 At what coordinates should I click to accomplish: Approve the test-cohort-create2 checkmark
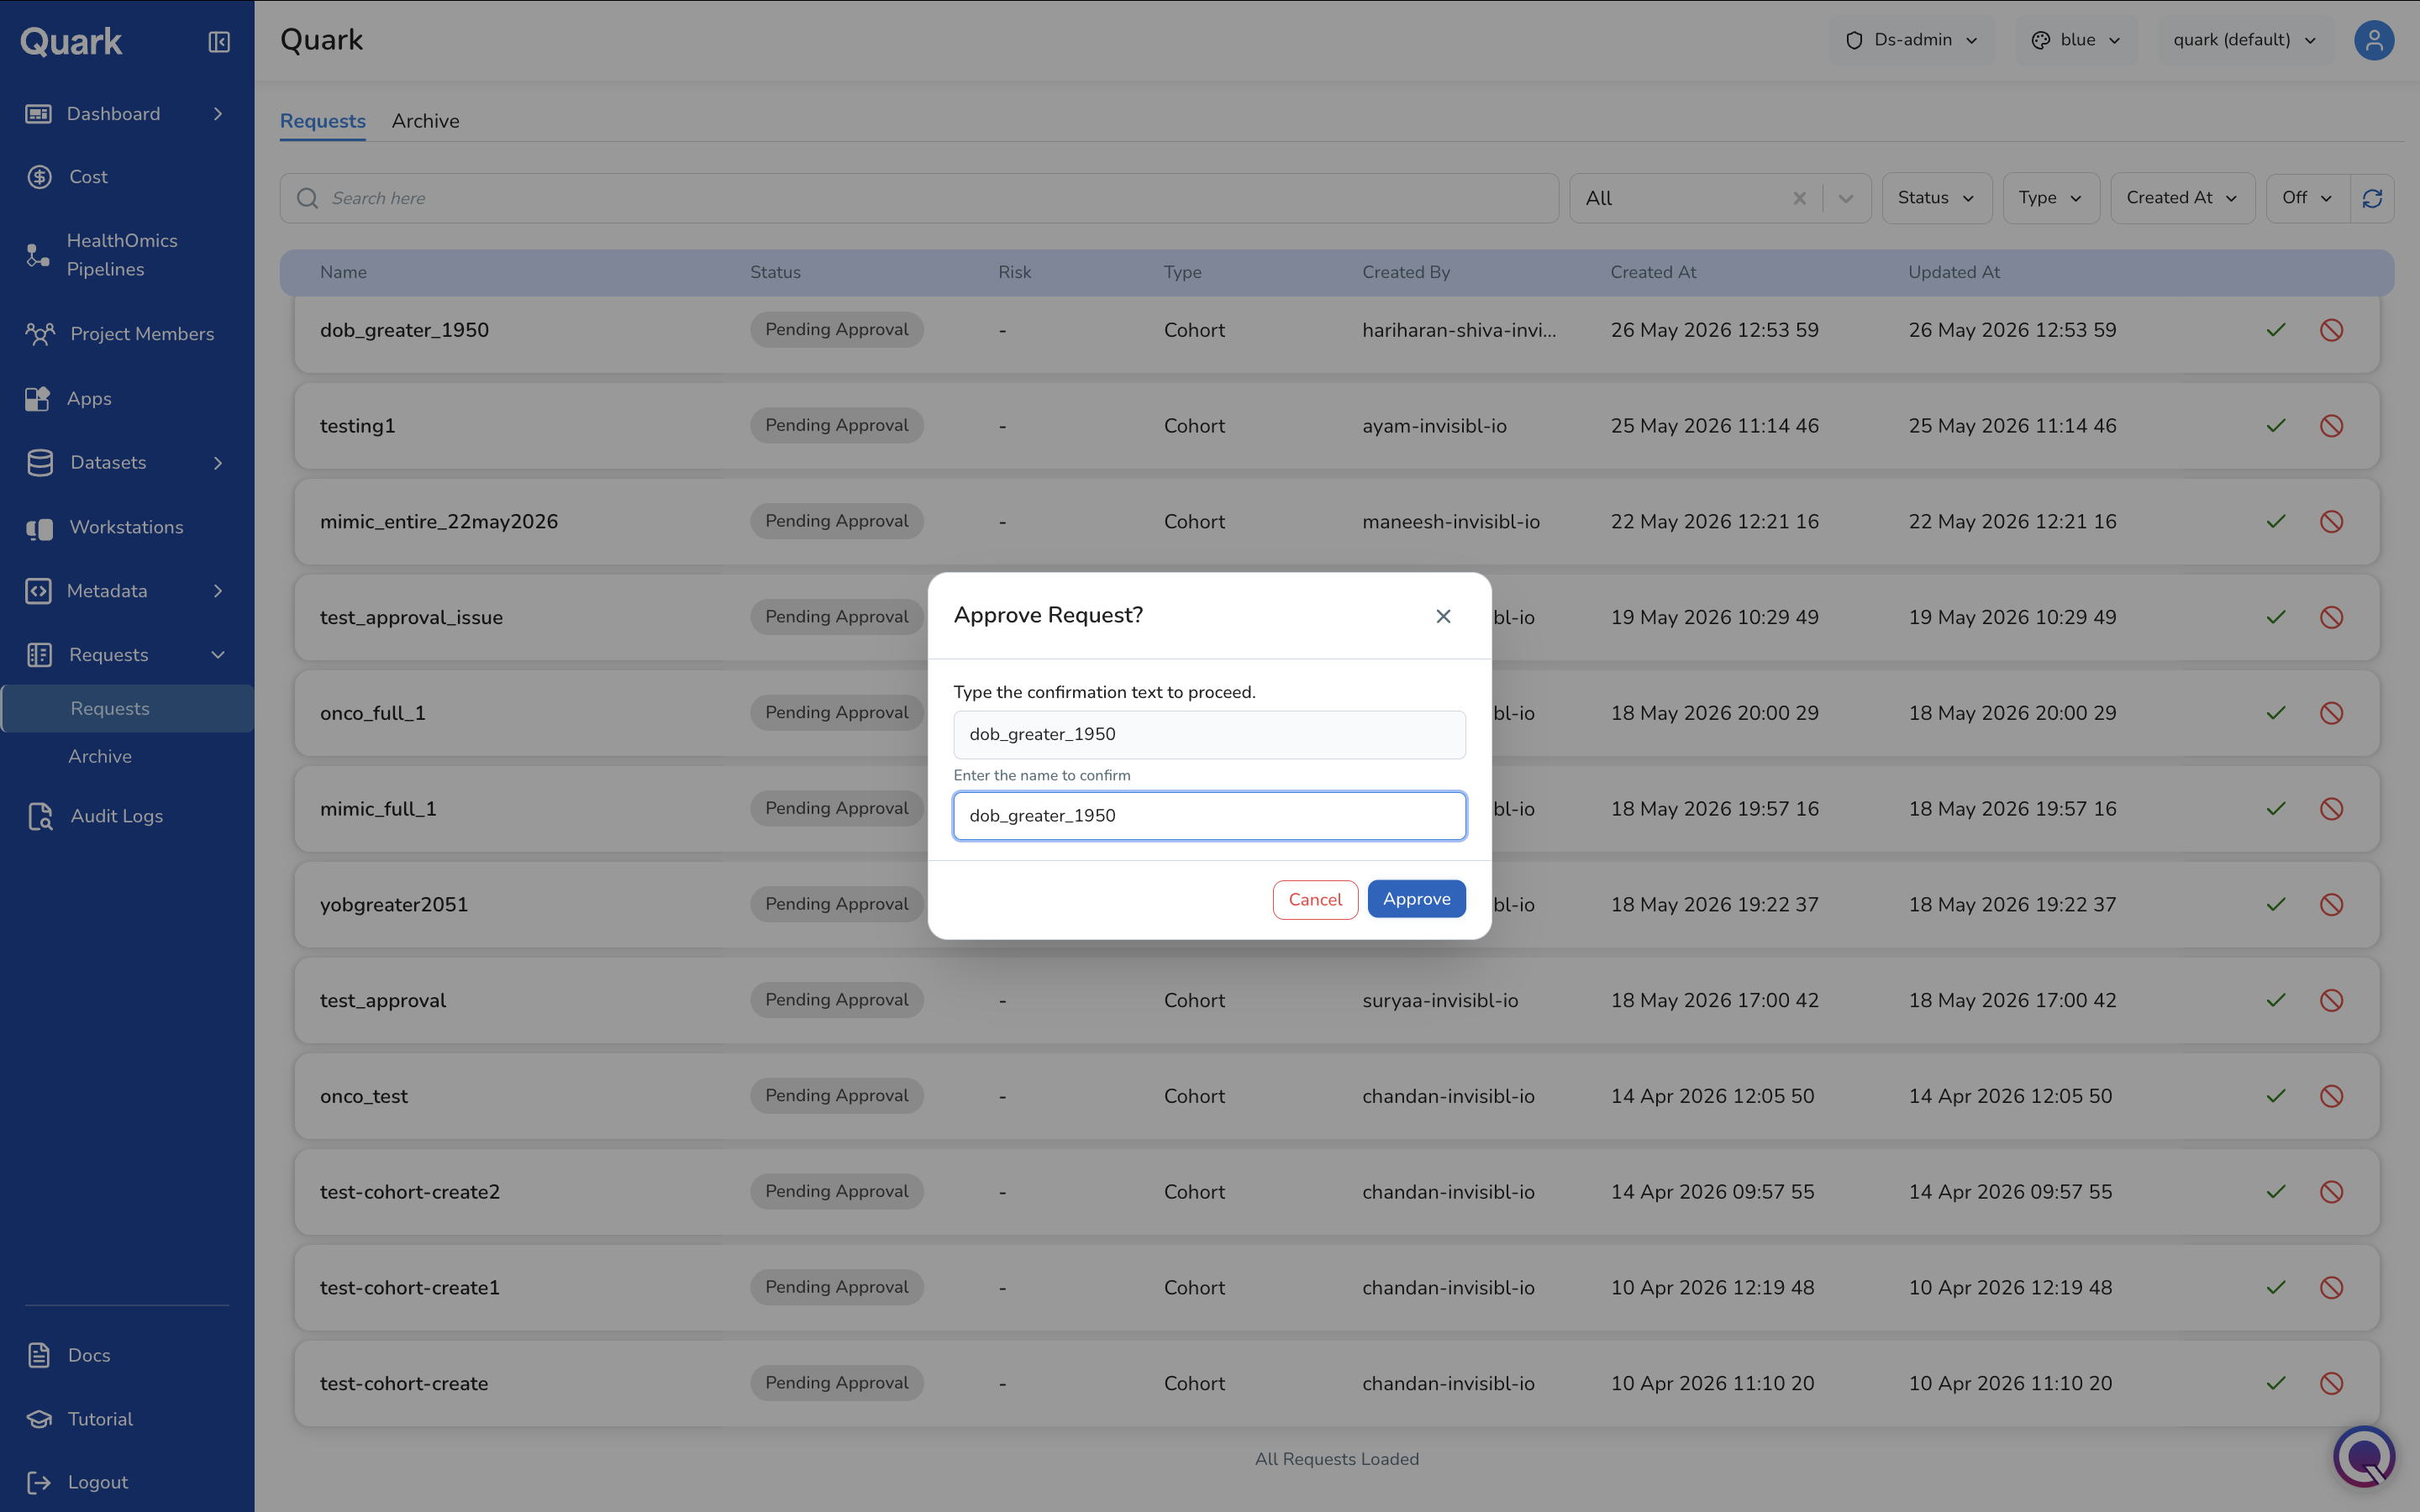(x=2276, y=1192)
